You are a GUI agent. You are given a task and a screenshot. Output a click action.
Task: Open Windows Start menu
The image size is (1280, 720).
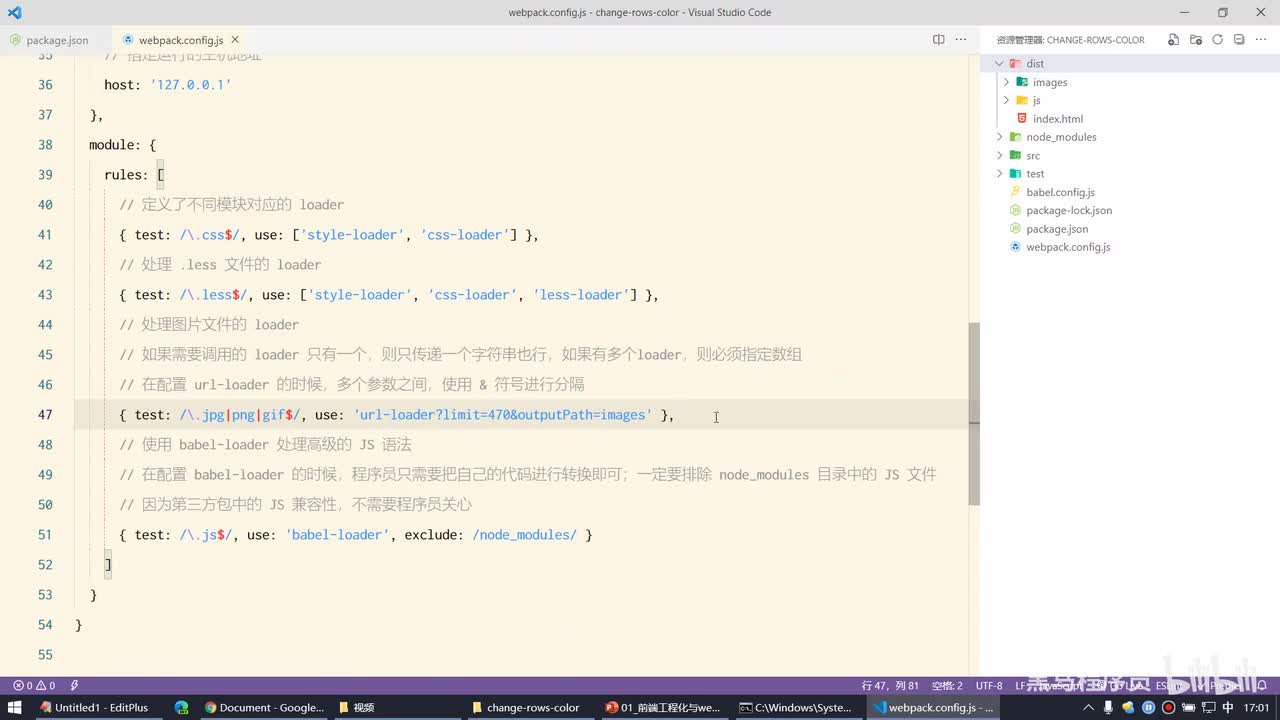(14, 707)
